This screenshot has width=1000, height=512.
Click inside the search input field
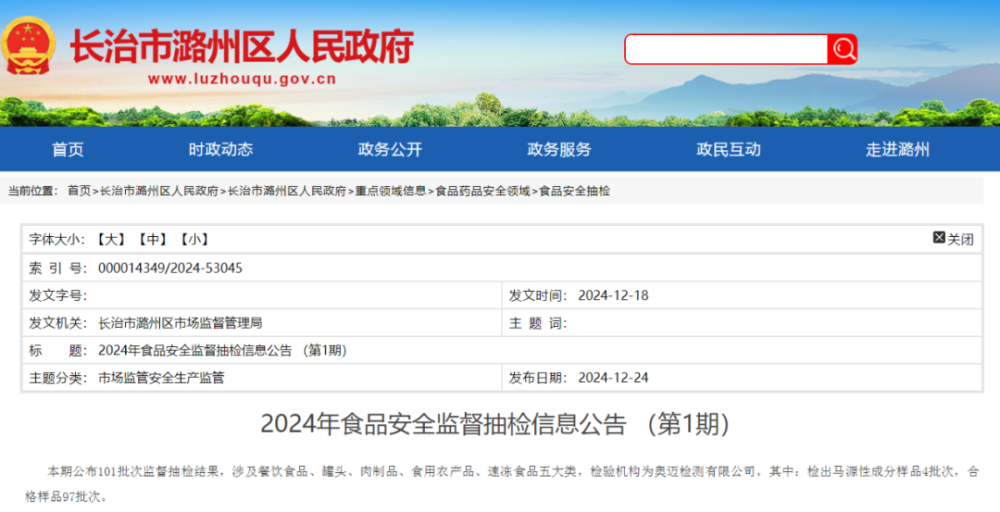726,49
